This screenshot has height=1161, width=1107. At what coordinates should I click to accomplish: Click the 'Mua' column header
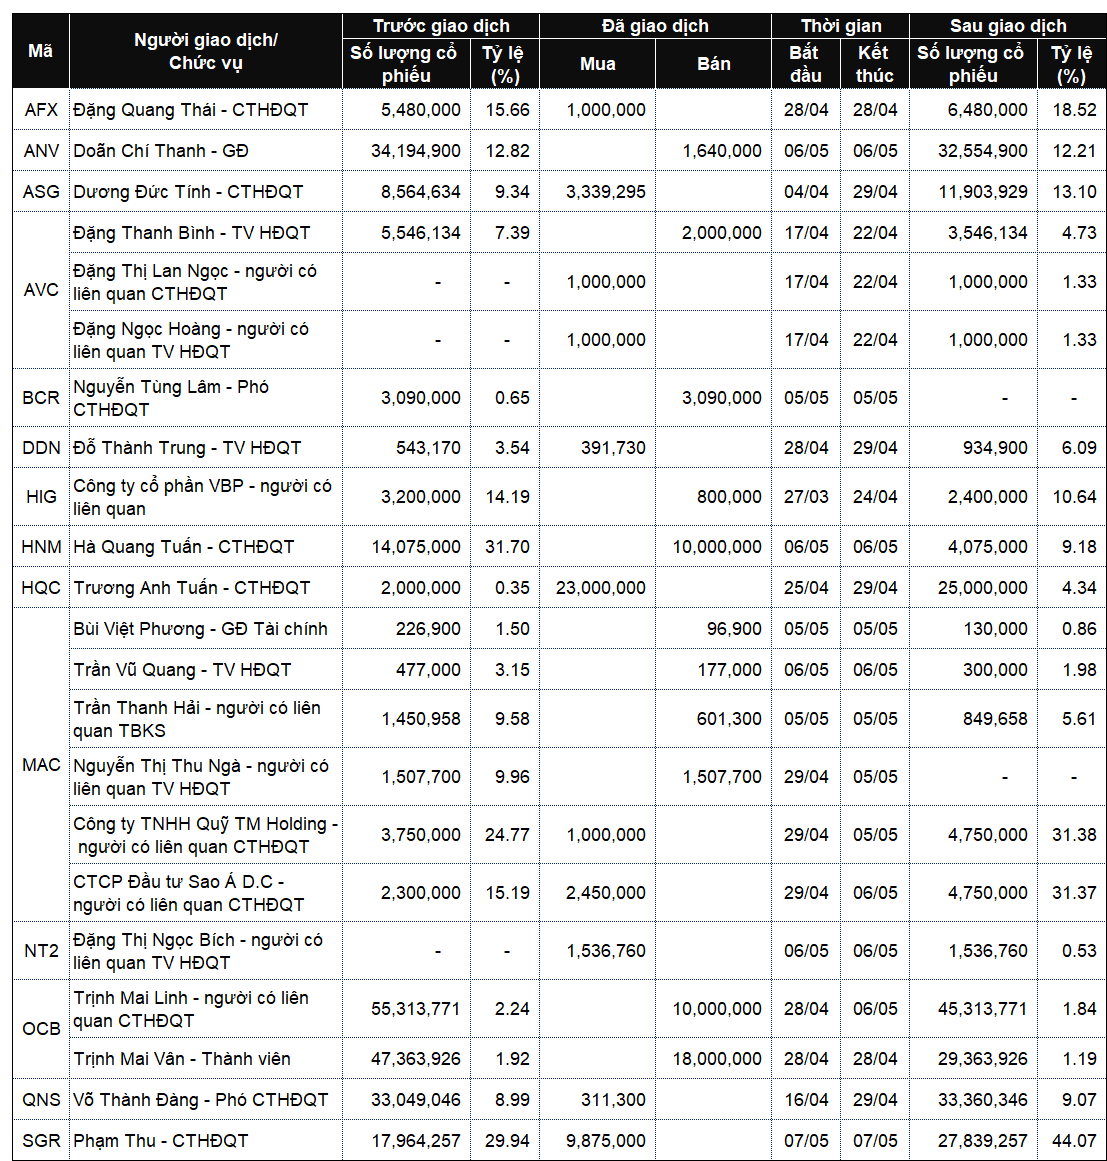(598, 64)
